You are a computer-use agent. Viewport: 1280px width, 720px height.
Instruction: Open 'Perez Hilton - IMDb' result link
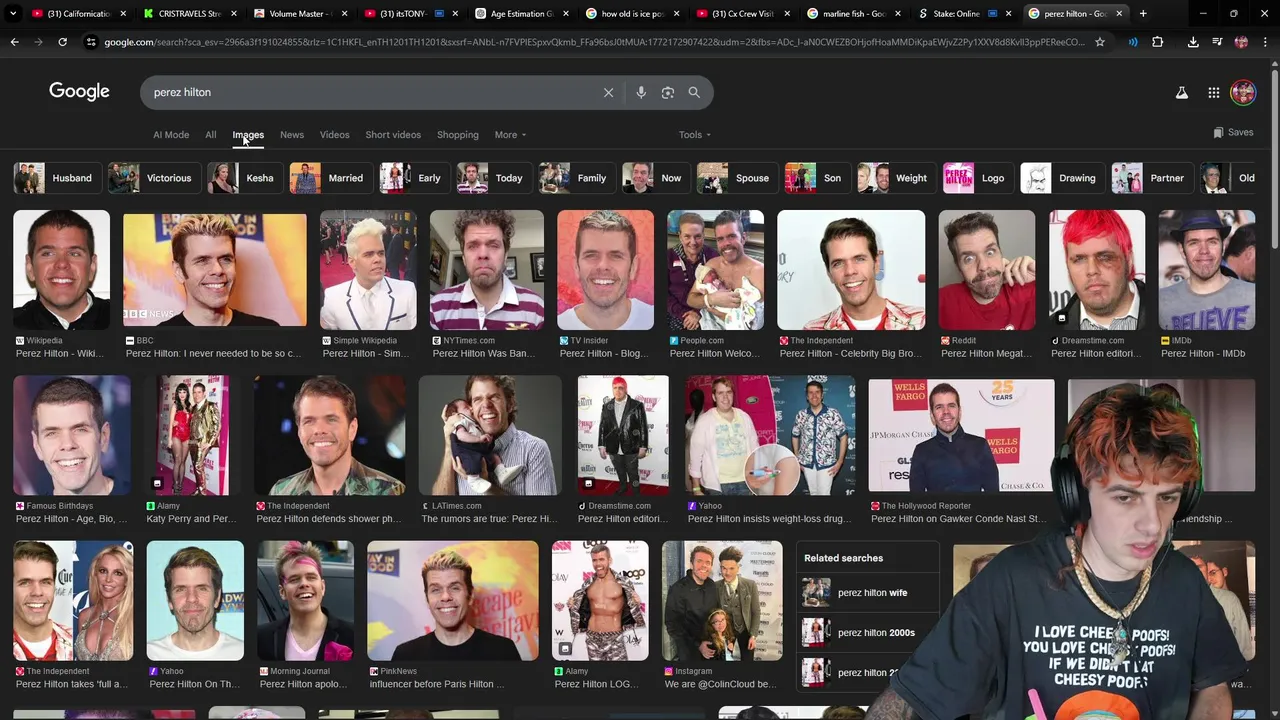pos(1203,353)
